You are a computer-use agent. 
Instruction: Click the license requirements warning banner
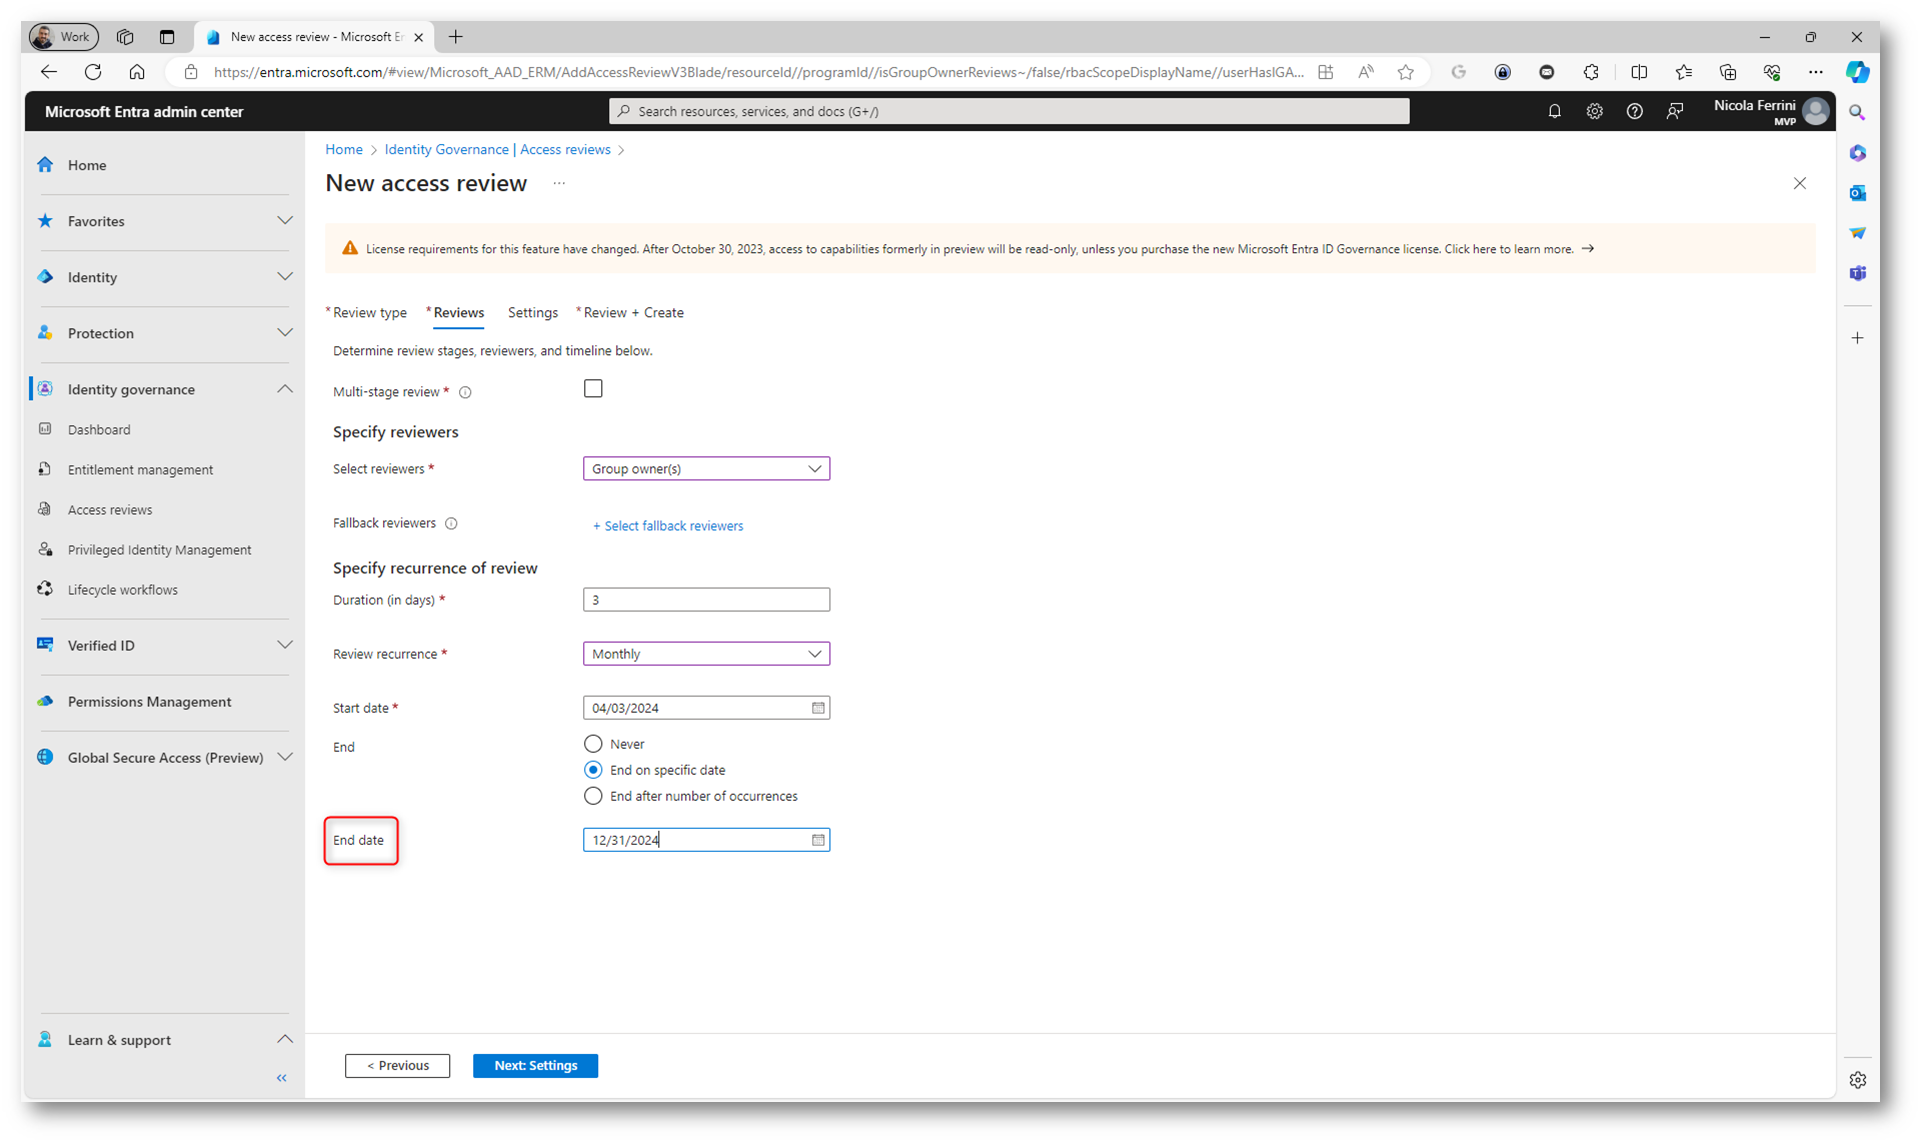coord(1070,249)
